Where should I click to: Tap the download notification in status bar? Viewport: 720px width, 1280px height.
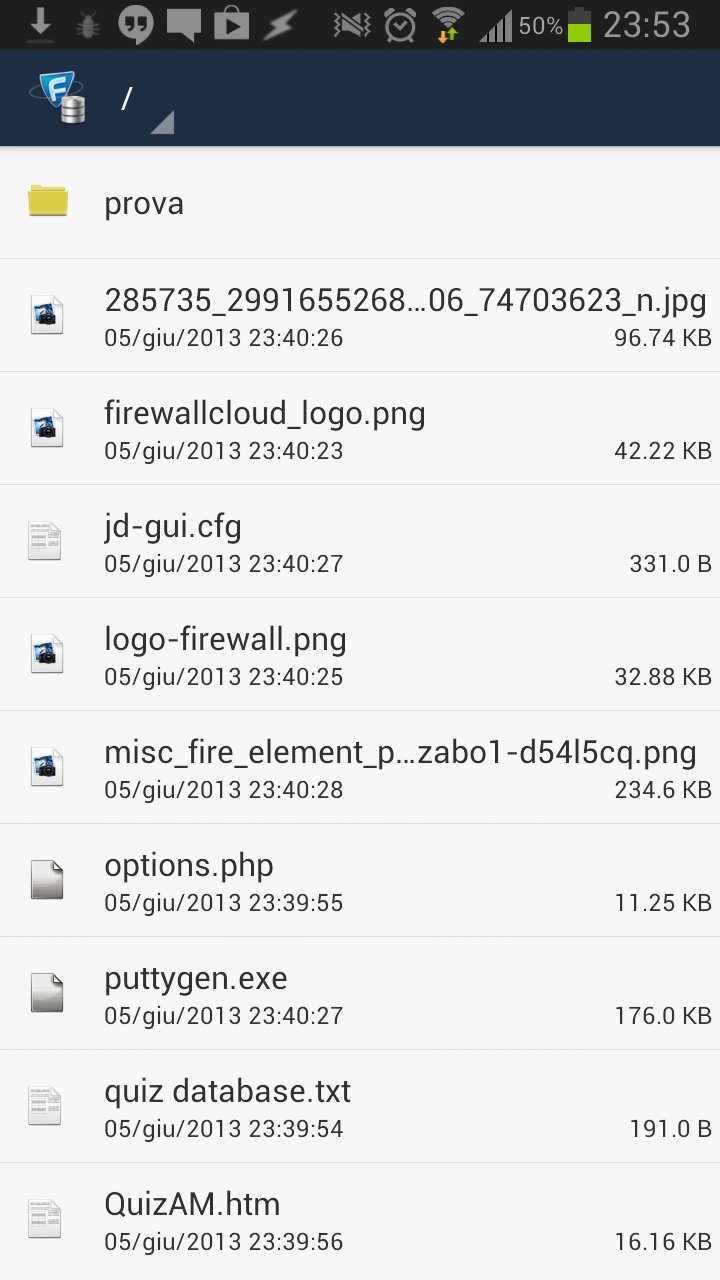(40, 24)
